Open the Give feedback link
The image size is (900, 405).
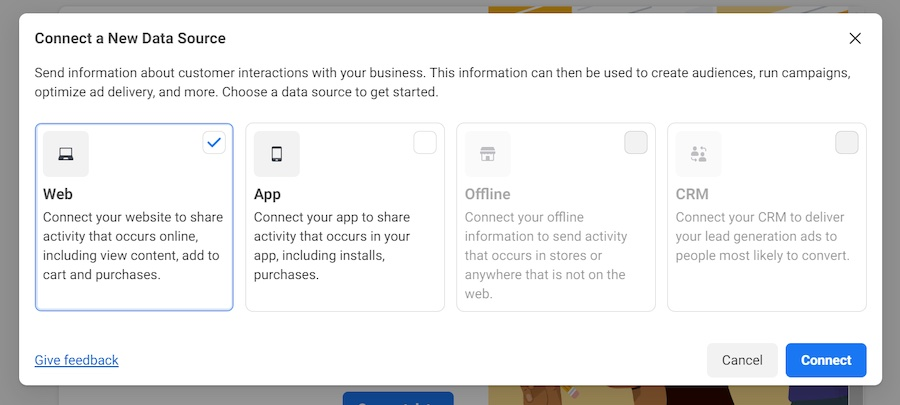click(x=76, y=360)
